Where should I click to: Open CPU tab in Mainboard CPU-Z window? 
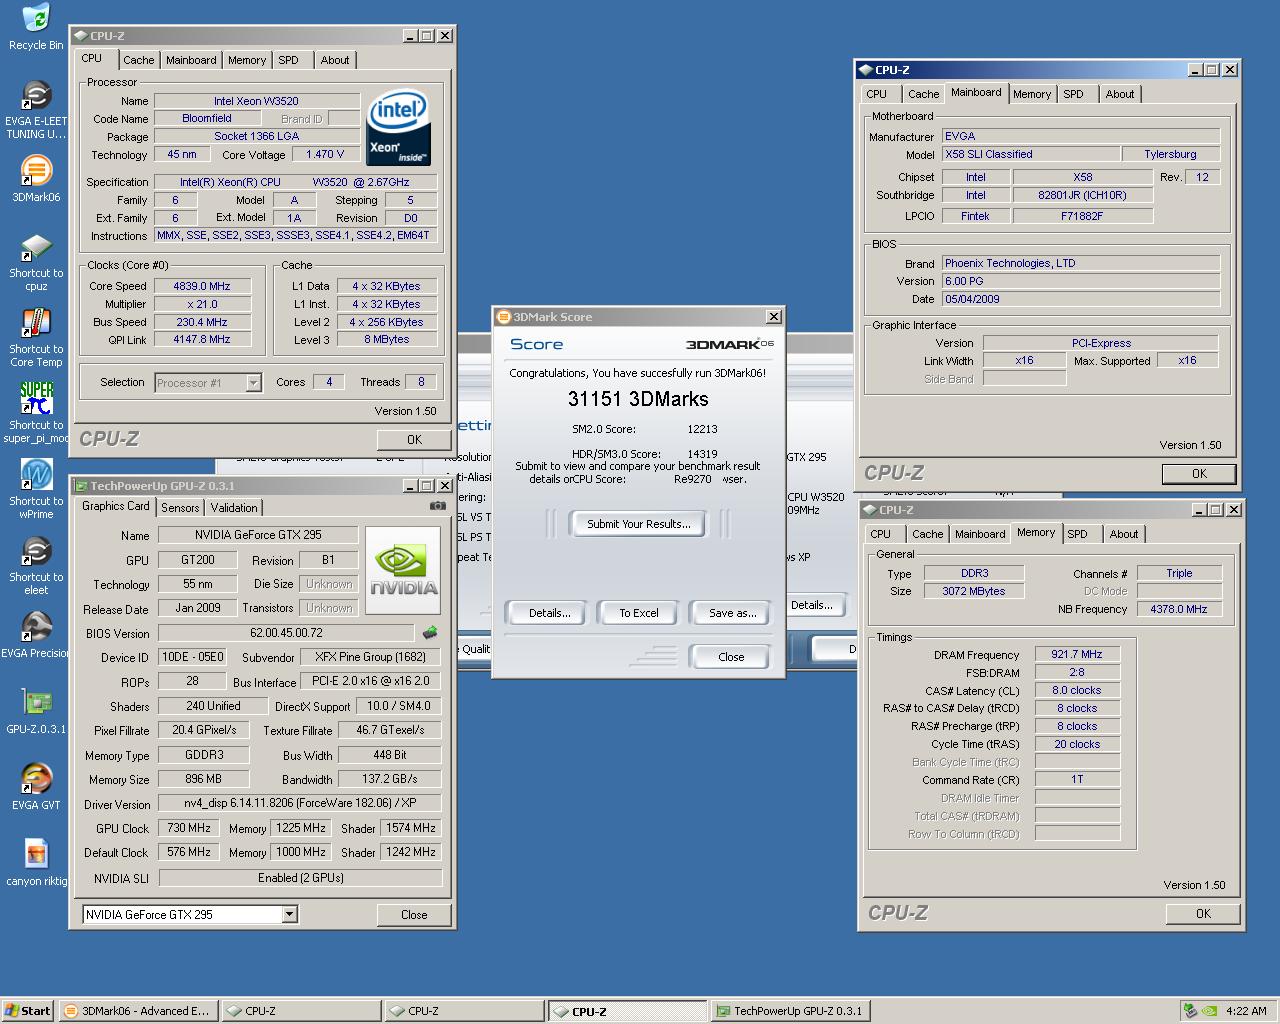pyautogui.click(x=877, y=94)
